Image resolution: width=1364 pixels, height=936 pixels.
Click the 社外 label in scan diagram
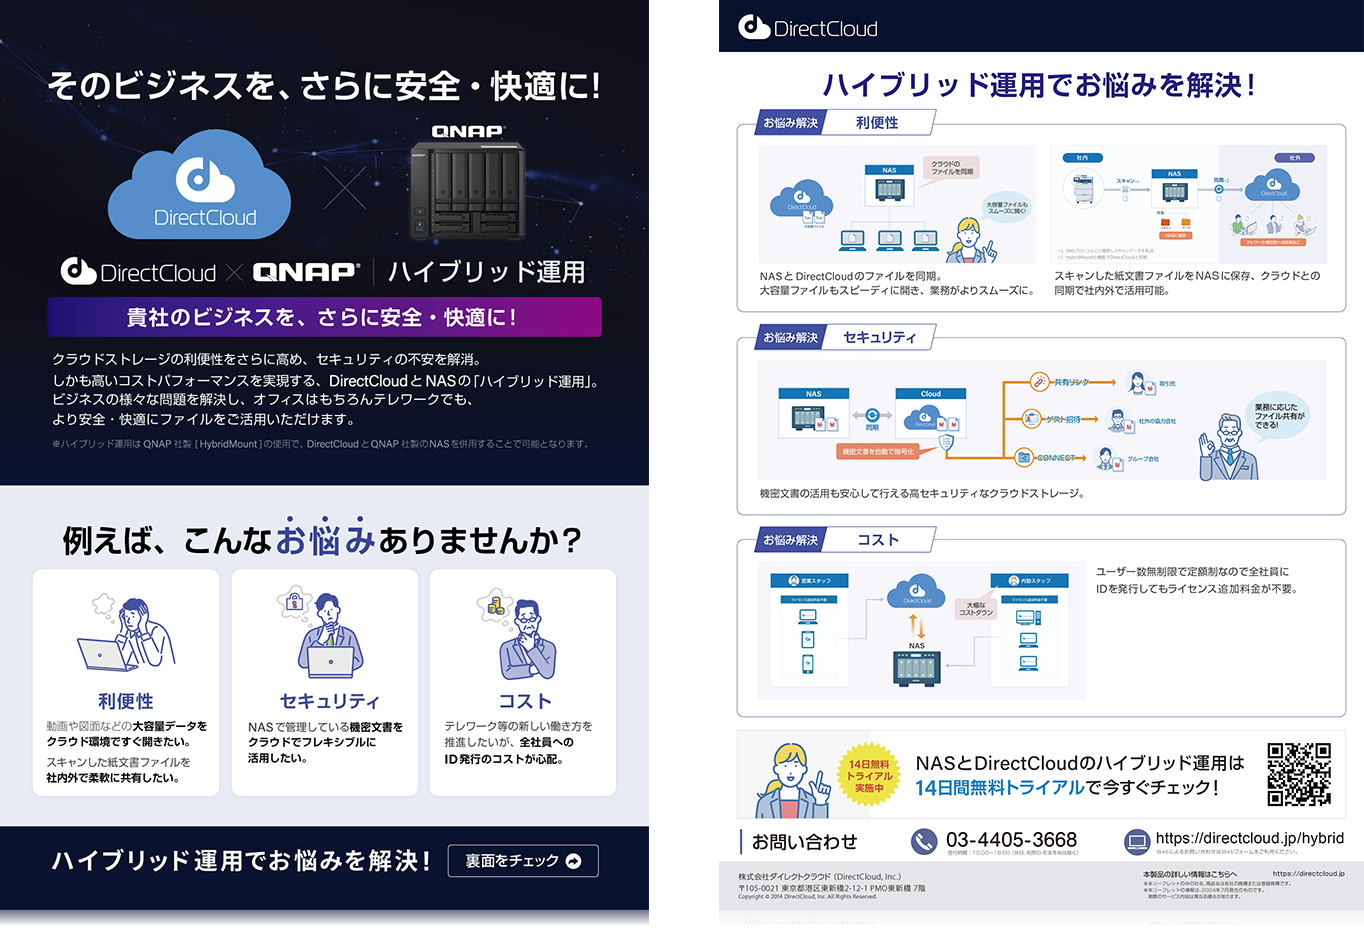point(1295,158)
